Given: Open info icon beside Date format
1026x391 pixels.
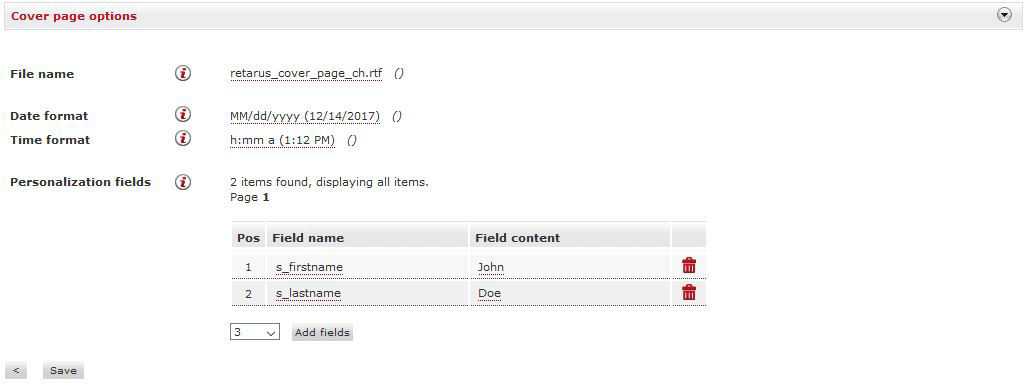Looking at the screenshot, I should [x=183, y=115].
